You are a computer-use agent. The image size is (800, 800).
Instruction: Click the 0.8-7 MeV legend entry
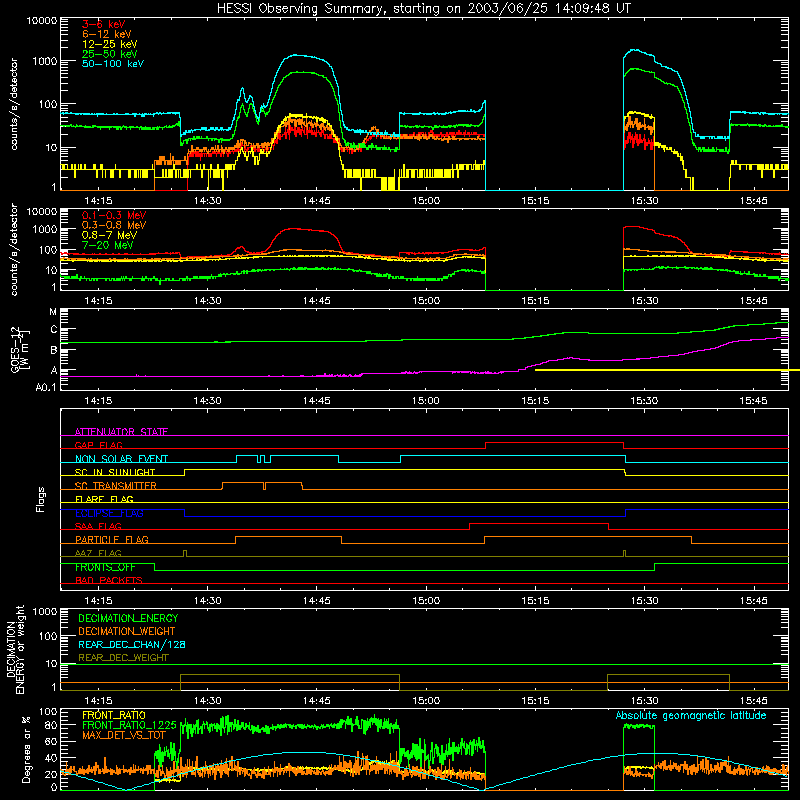click(x=109, y=235)
